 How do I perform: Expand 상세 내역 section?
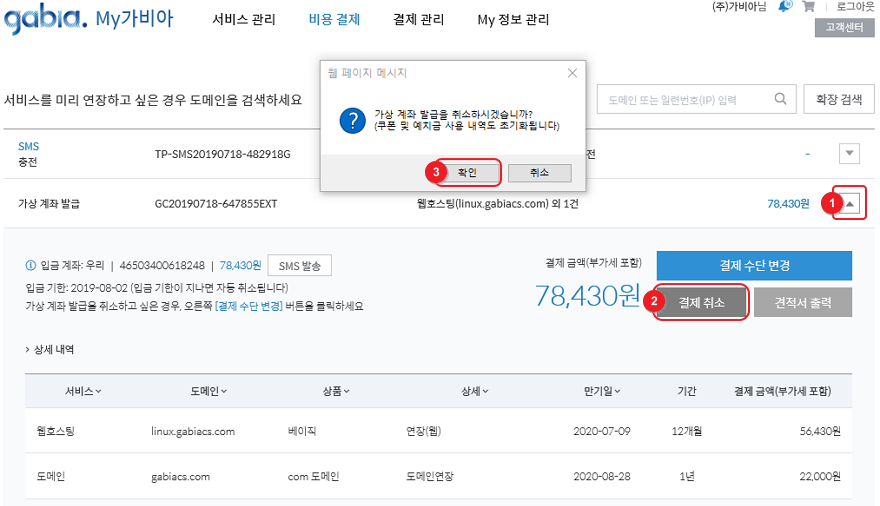49,349
